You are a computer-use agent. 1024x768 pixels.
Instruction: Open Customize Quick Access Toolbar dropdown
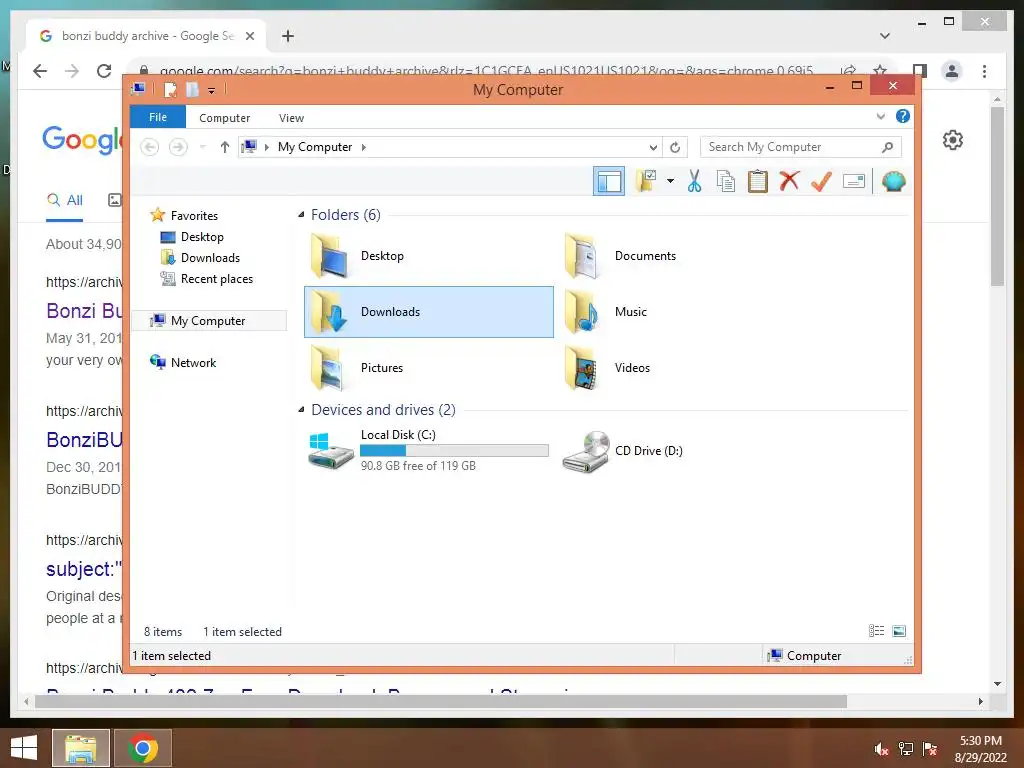click(x=212, y=90)
